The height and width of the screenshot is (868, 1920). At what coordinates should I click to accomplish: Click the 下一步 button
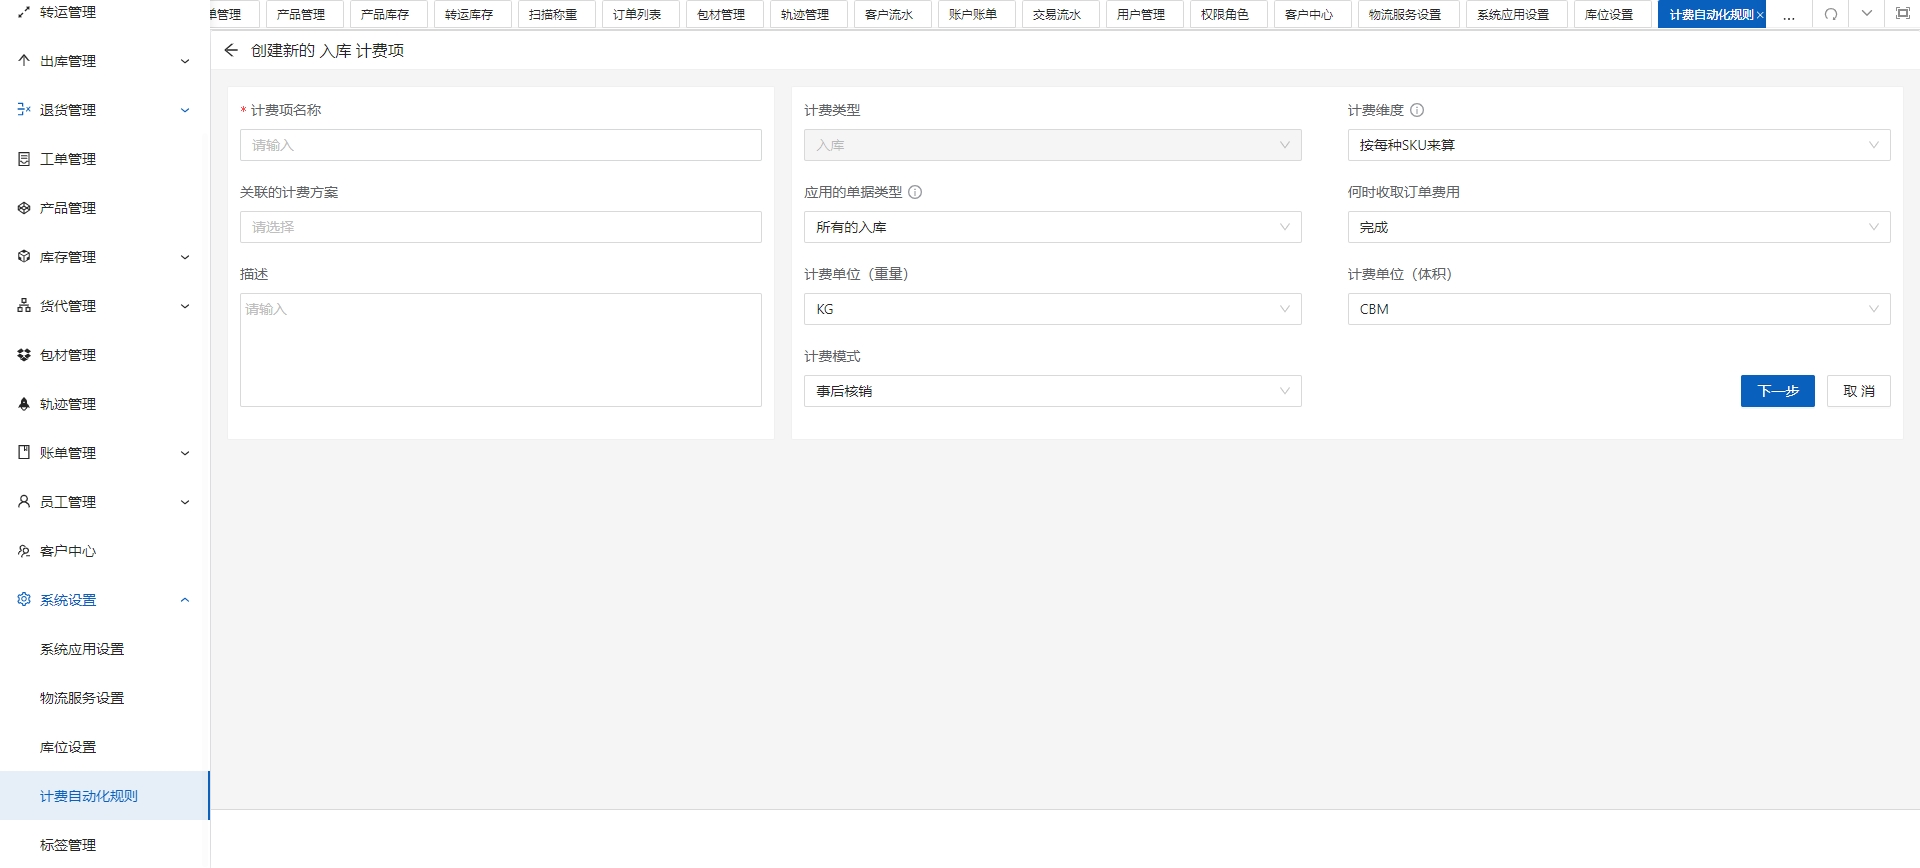point(1777,391)
